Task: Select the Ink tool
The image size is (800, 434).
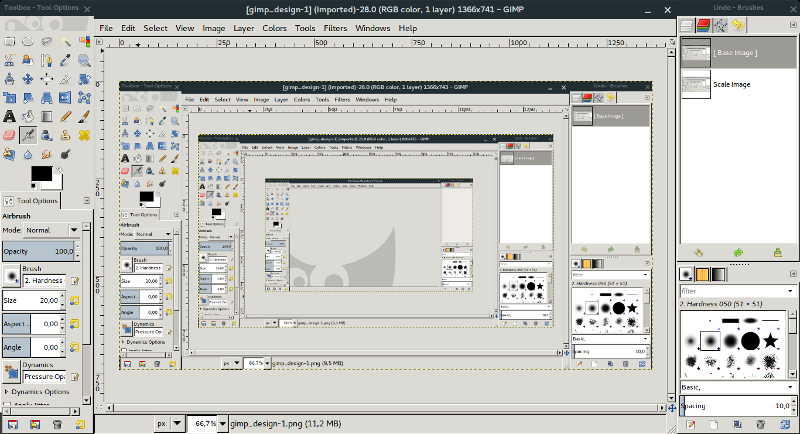Action: tap(46, 135)
